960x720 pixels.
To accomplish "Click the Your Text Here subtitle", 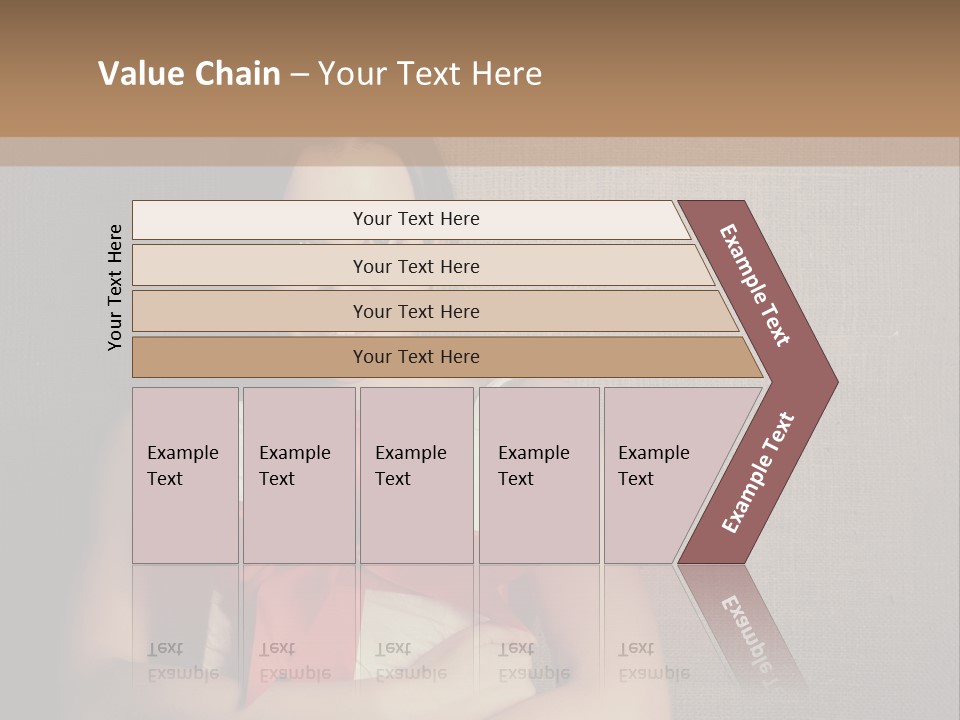I will pyautogui.click(x=430, y=74).
